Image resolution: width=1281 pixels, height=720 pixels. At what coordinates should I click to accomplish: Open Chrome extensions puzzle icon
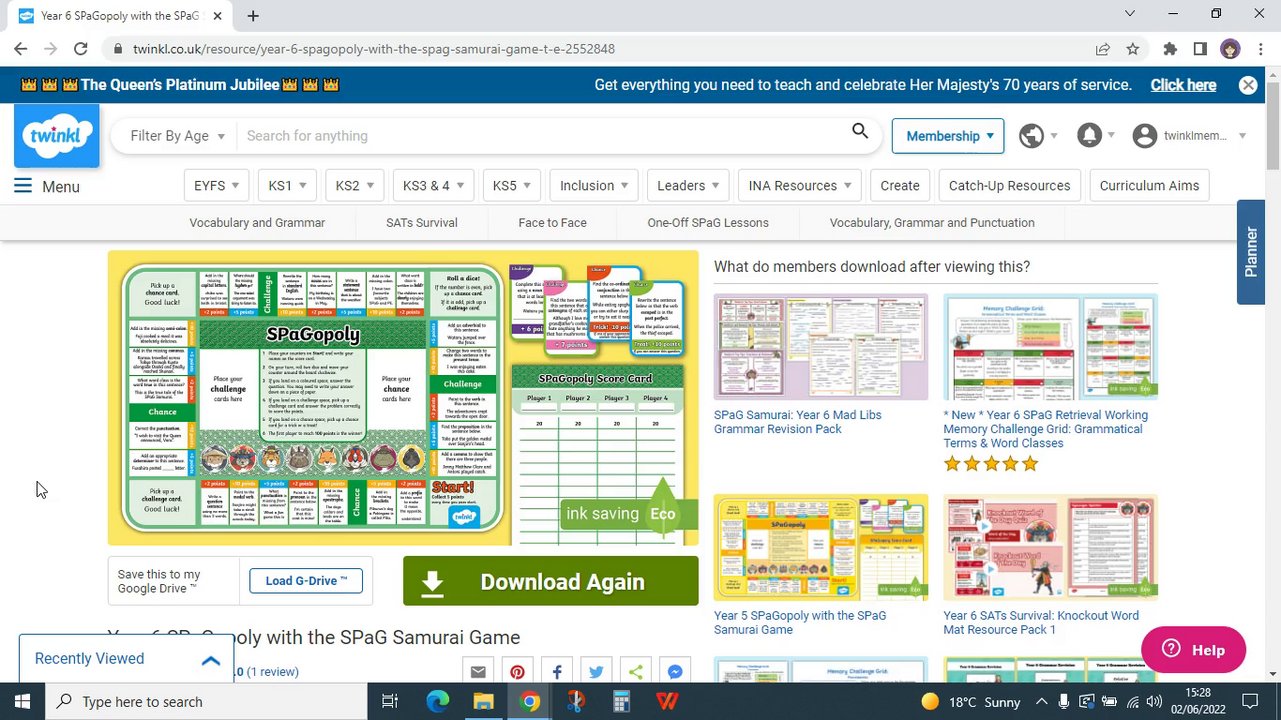1170,49
